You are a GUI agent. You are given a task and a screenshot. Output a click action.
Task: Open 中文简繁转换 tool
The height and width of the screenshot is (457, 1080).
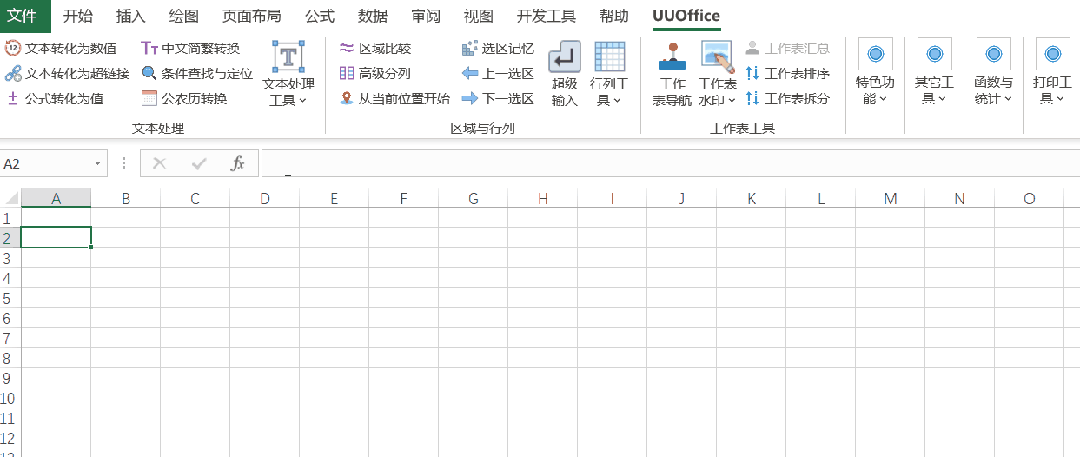pos(190,48)
